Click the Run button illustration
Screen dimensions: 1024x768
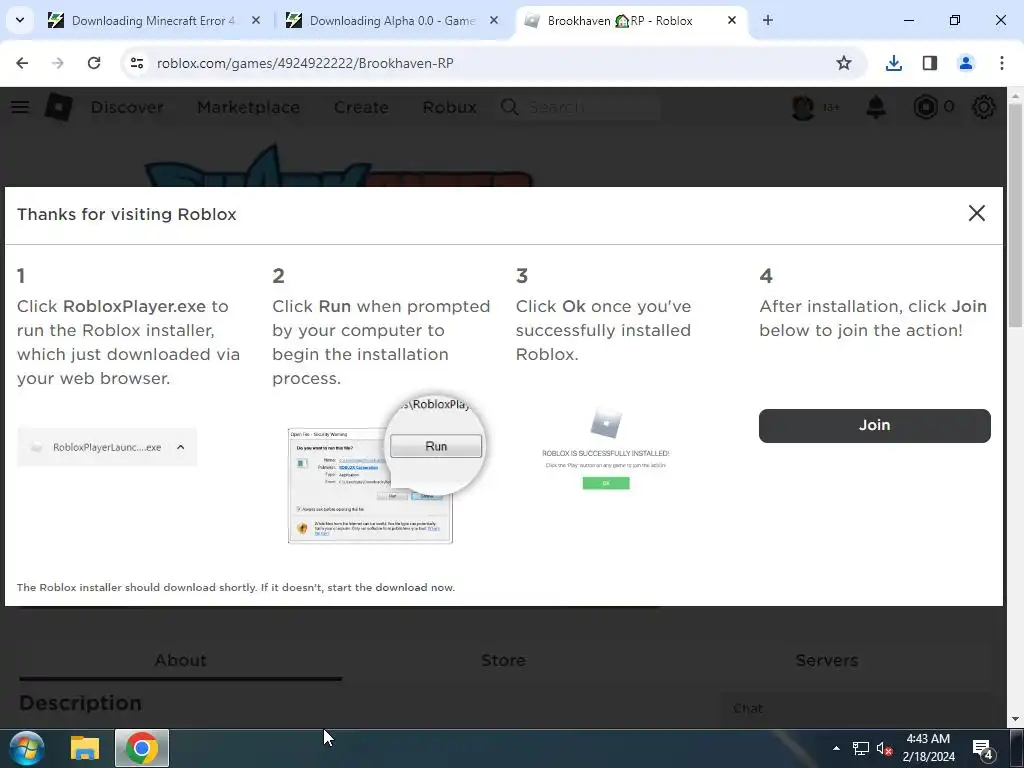(436, 446)
